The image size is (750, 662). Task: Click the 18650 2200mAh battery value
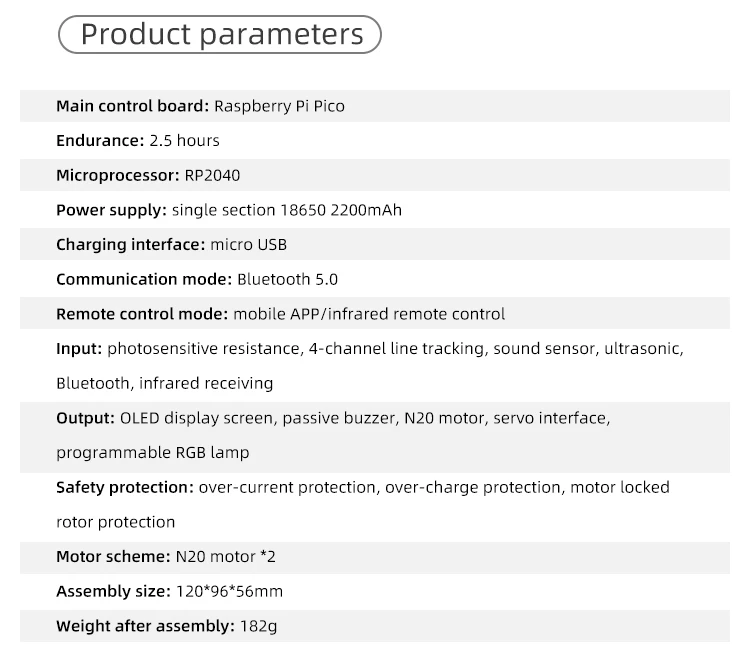[x=345, y=210]
